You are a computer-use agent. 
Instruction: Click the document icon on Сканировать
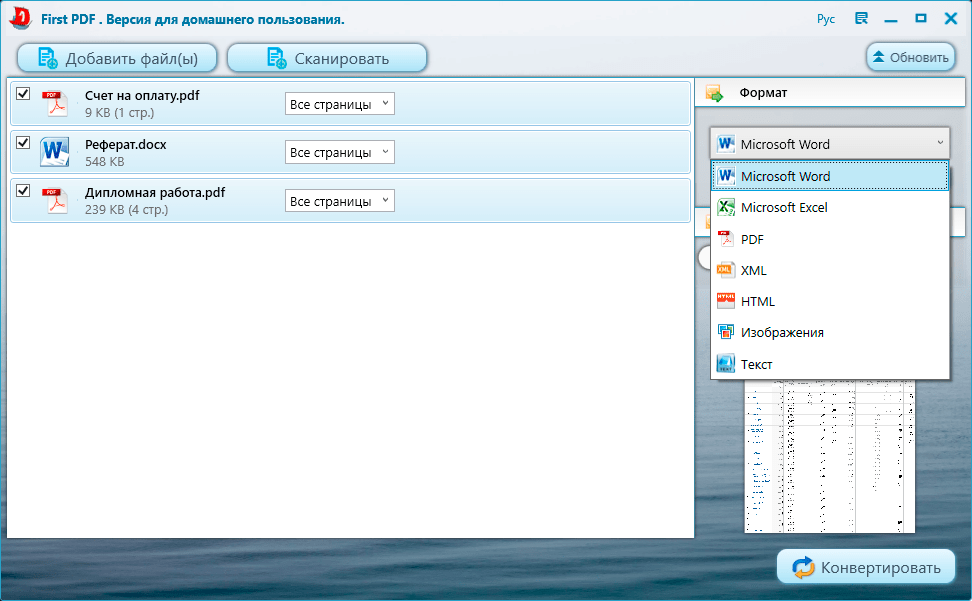pyautogui.click(x=276, y=58)
